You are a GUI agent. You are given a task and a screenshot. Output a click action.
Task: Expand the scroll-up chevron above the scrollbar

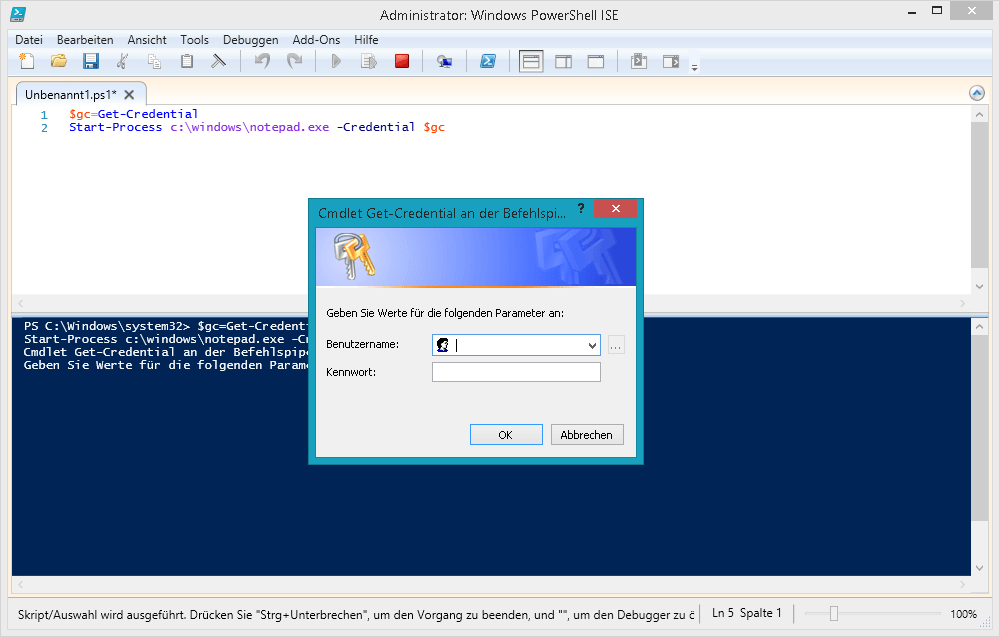click(976, 92)
